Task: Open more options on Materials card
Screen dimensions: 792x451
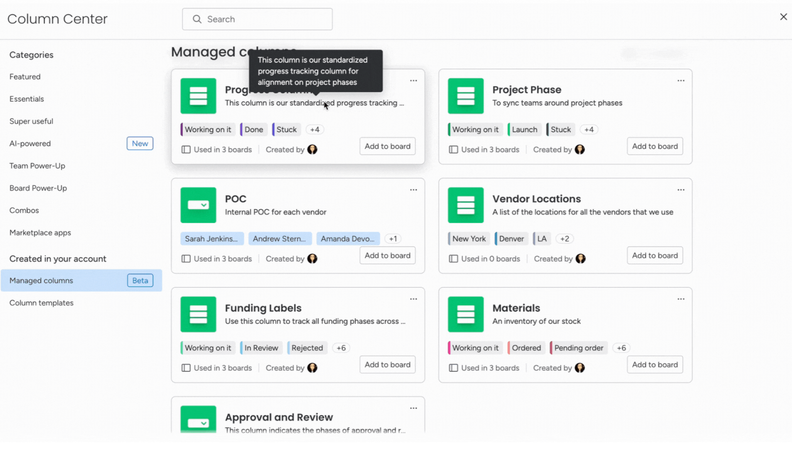Action: click(681, 299)
